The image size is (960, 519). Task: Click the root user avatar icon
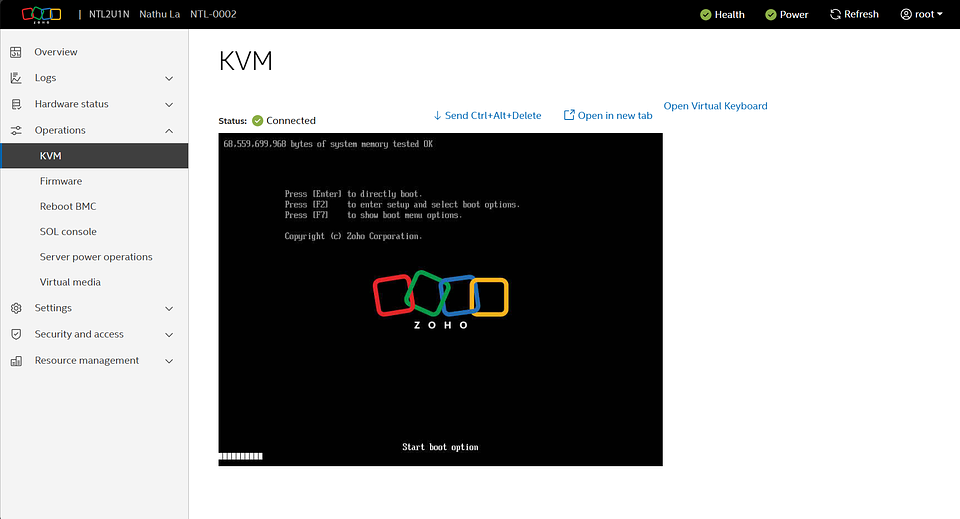[x=906, y=14]
